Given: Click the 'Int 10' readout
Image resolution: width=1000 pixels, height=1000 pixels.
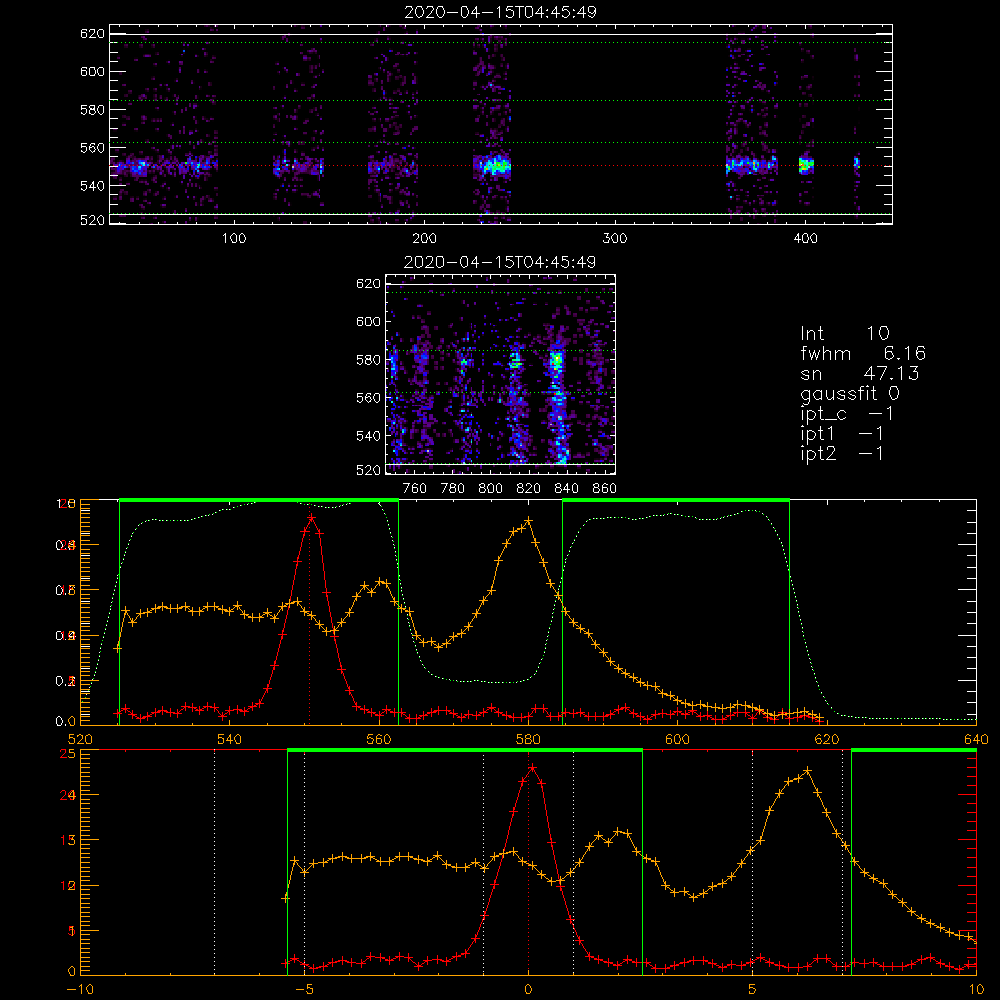Looking at the screenshot, I should pyautogui.click(x=844, y=333).
